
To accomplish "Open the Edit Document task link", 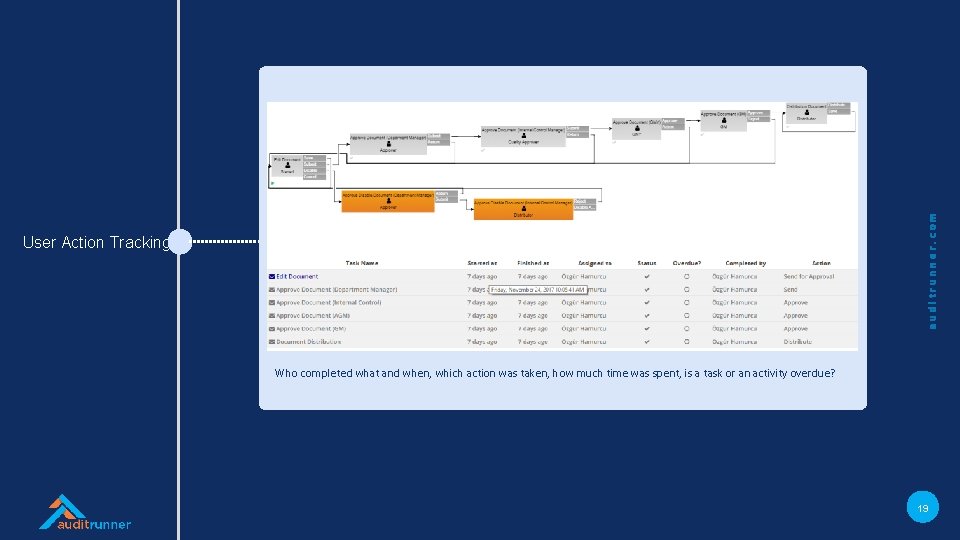I will (x=297, y=277).
